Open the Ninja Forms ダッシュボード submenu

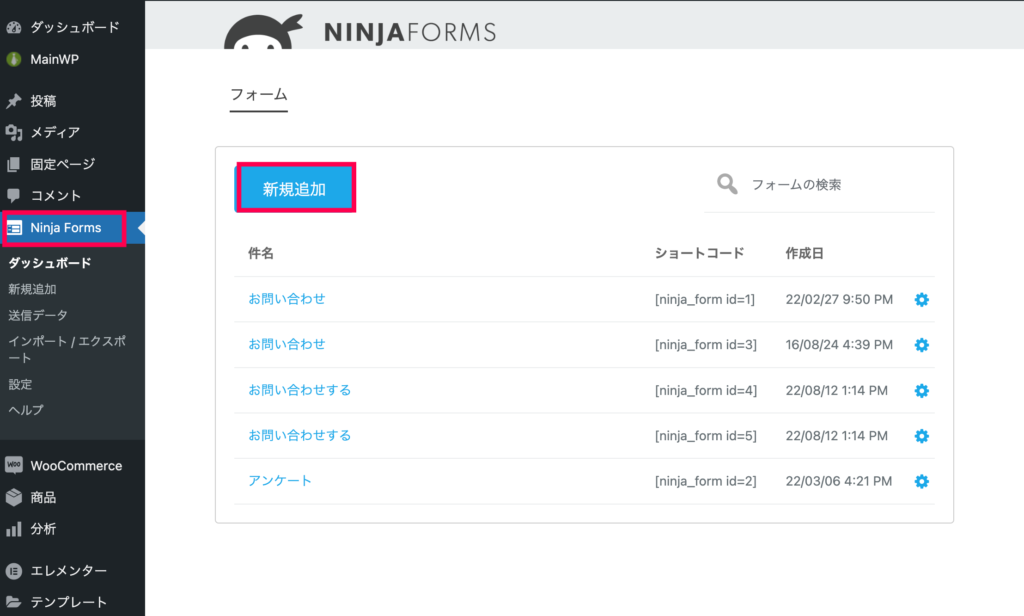(x=50, y=263)
